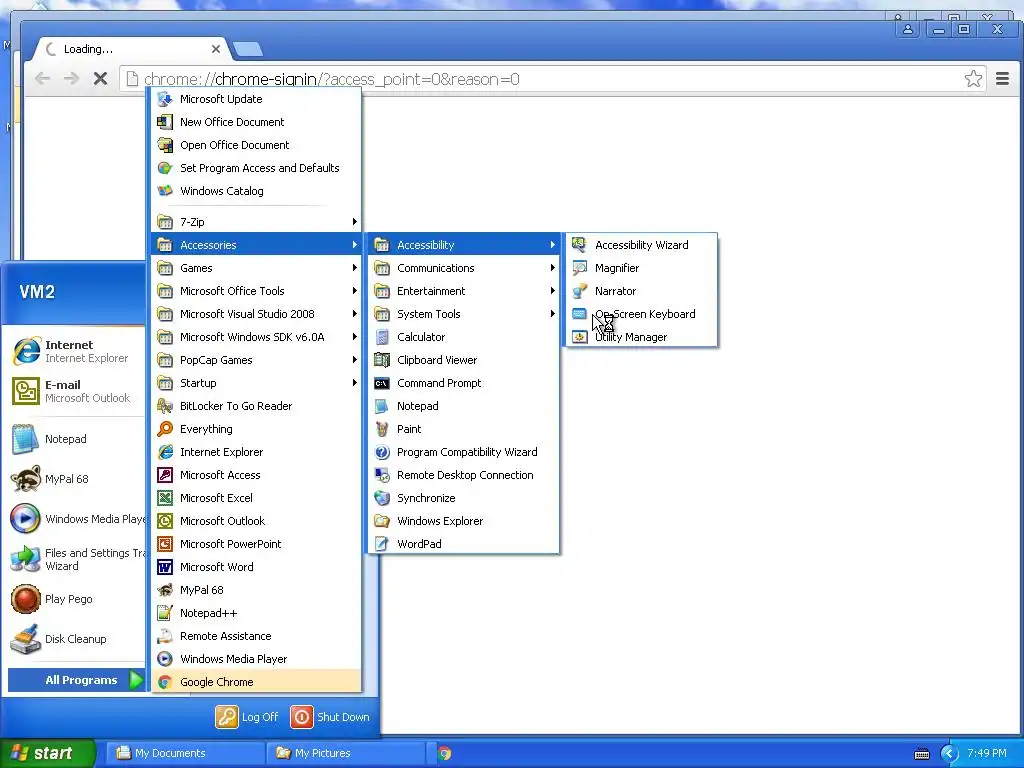The image size is (1024, 768).
Task: Close the Loading tab
Action: click(x=216, y=49)
